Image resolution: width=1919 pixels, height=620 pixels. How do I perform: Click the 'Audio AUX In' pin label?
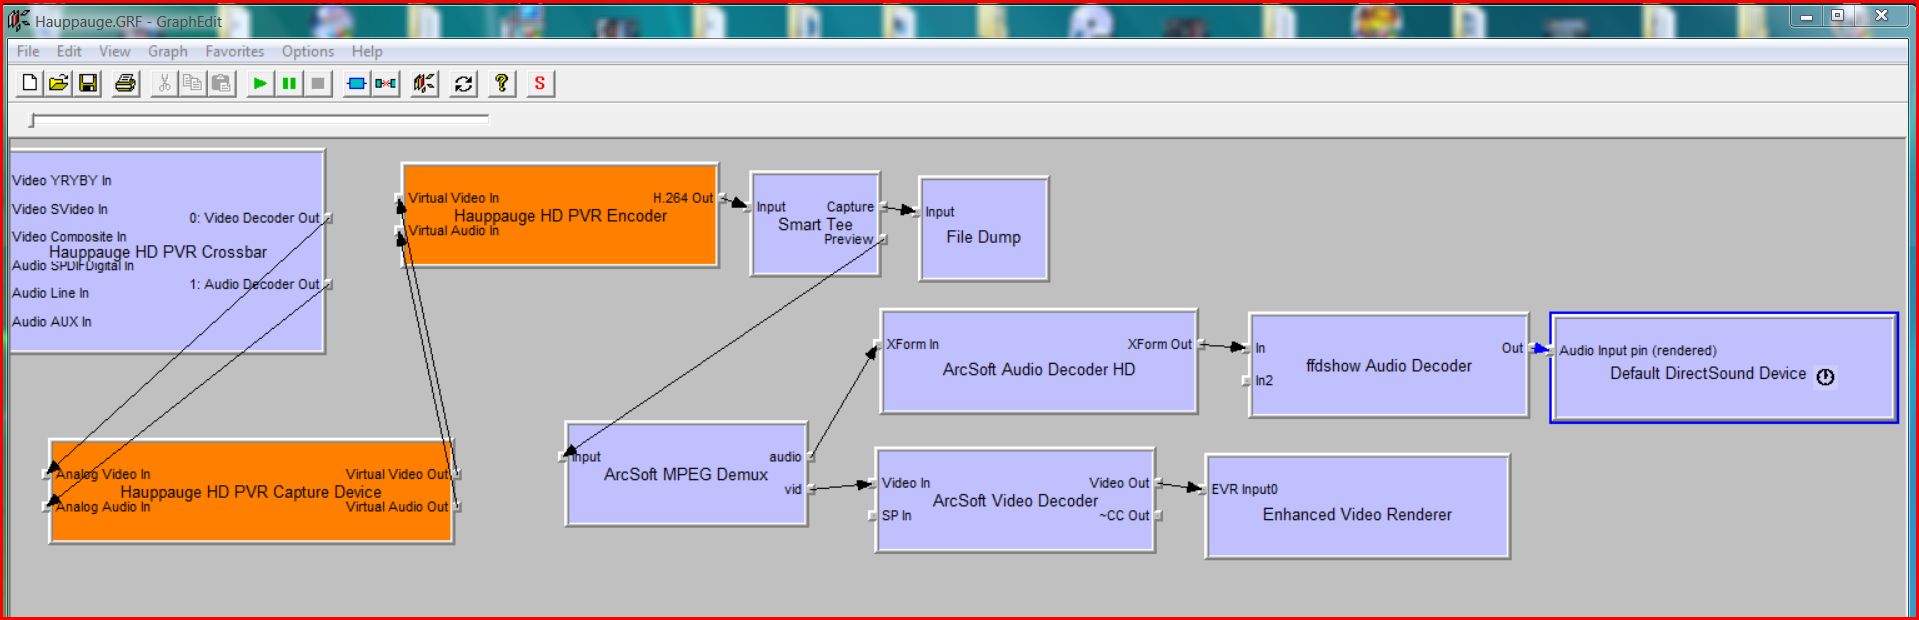pos(52,322)
